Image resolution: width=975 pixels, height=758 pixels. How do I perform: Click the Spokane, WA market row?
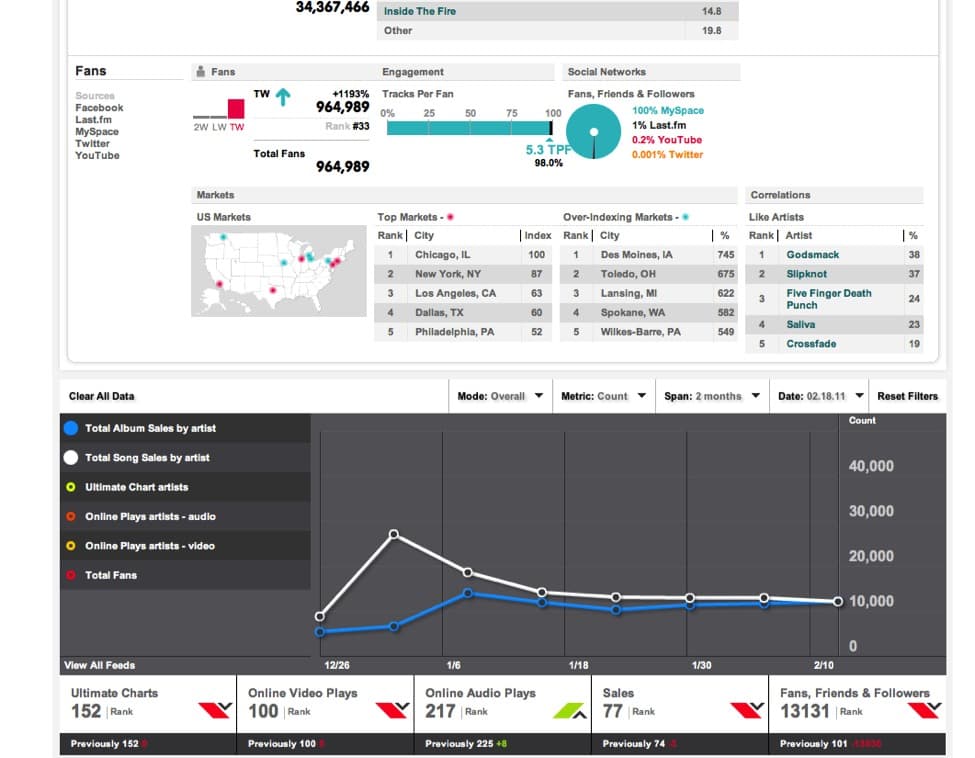click(x=649, y=312)
